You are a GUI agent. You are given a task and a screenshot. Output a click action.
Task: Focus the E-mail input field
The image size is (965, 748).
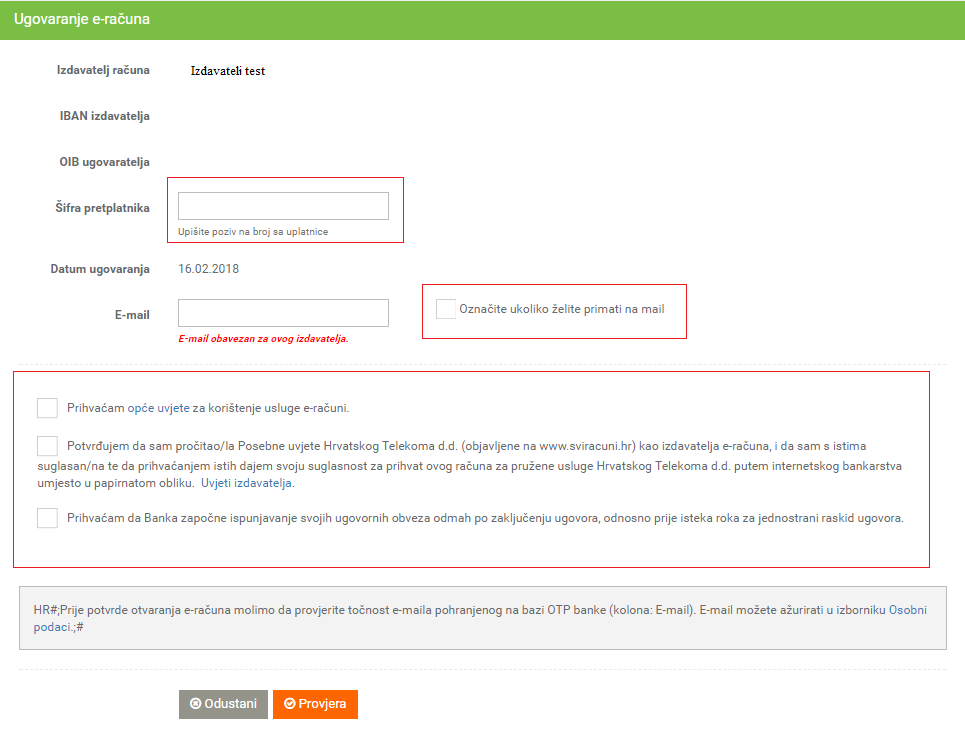tap(283, 313)
